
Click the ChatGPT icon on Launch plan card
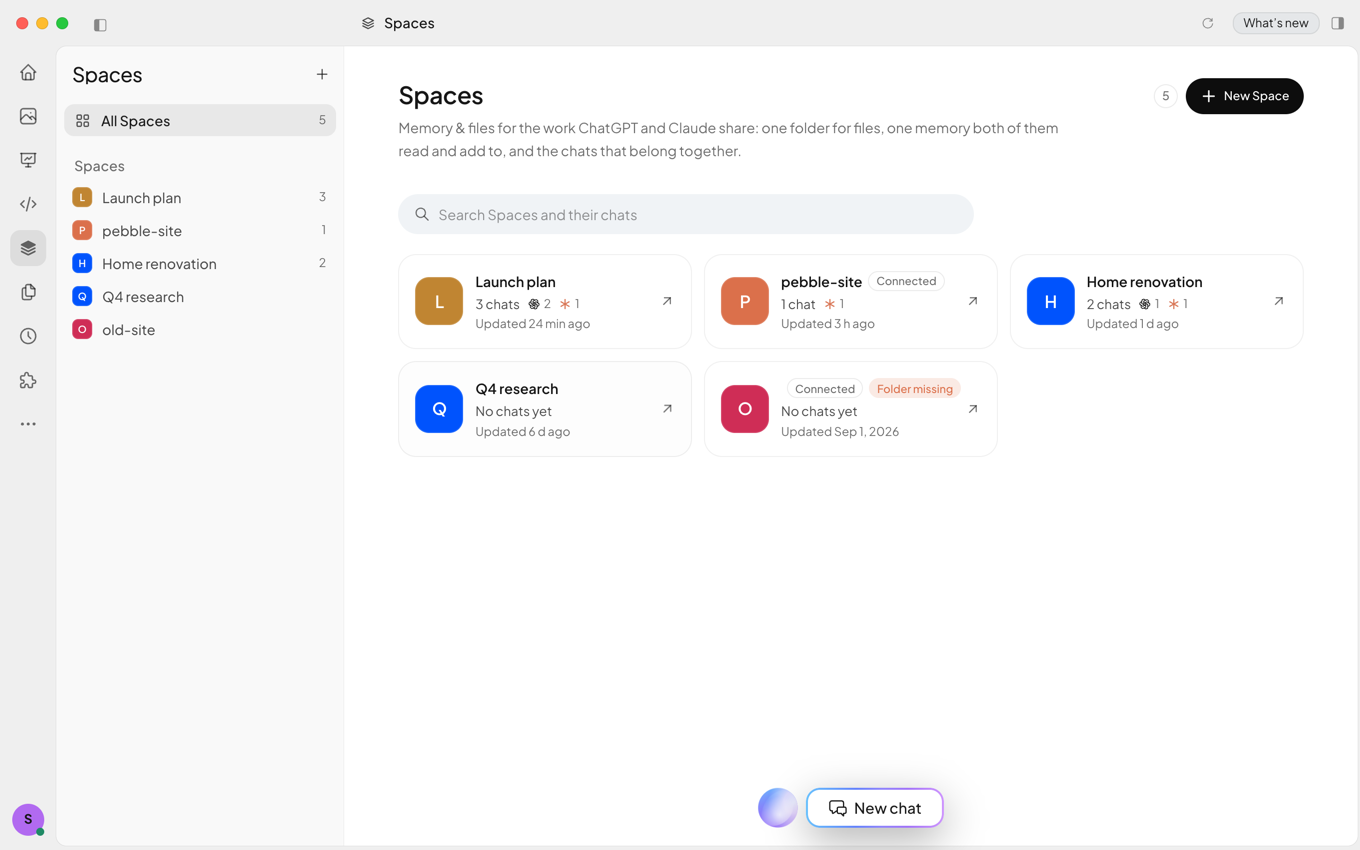pyautogui.click(x=534, y=304)
